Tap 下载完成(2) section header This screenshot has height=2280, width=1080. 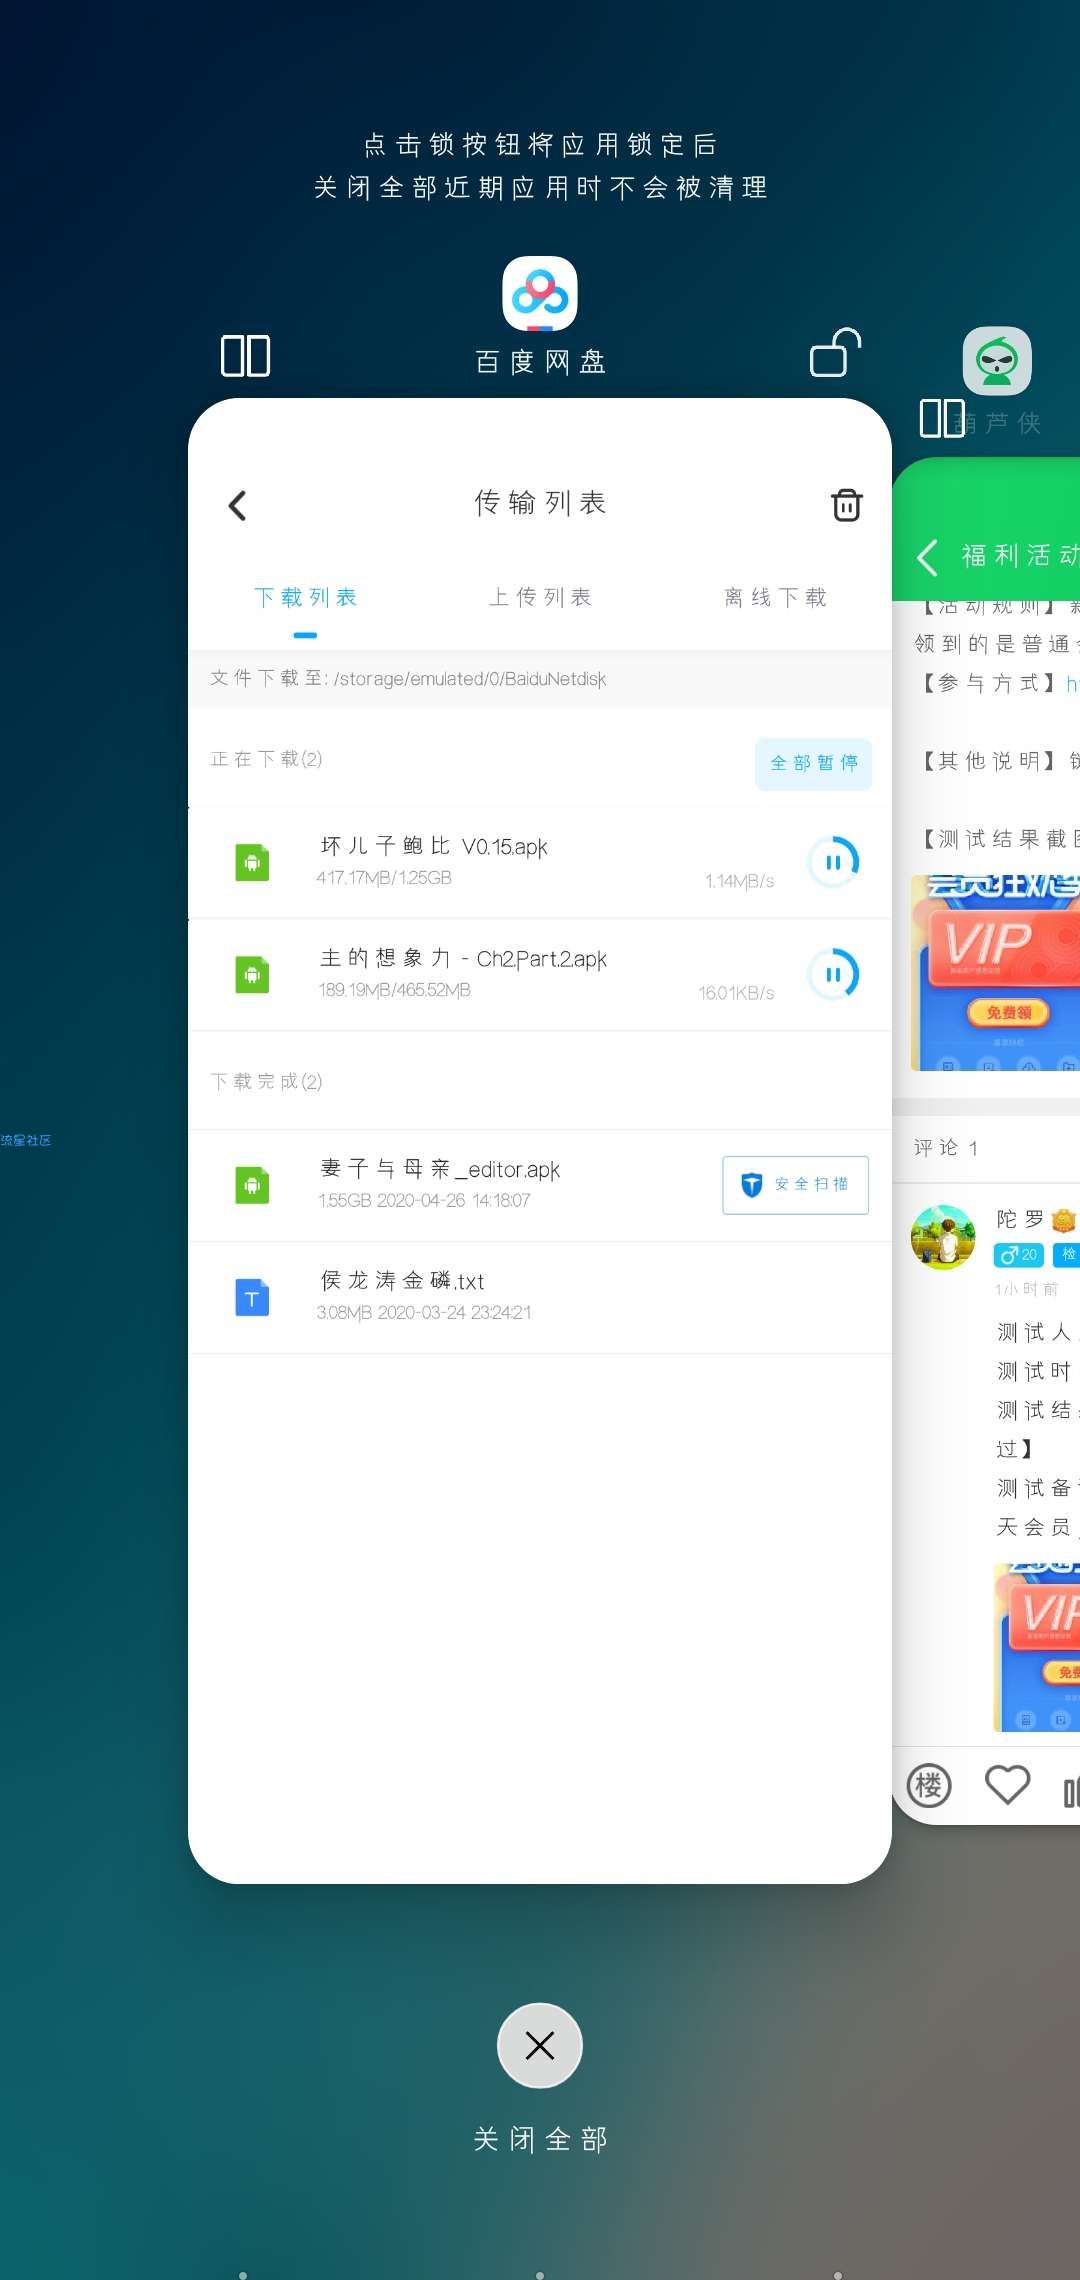pos(266,1082)
